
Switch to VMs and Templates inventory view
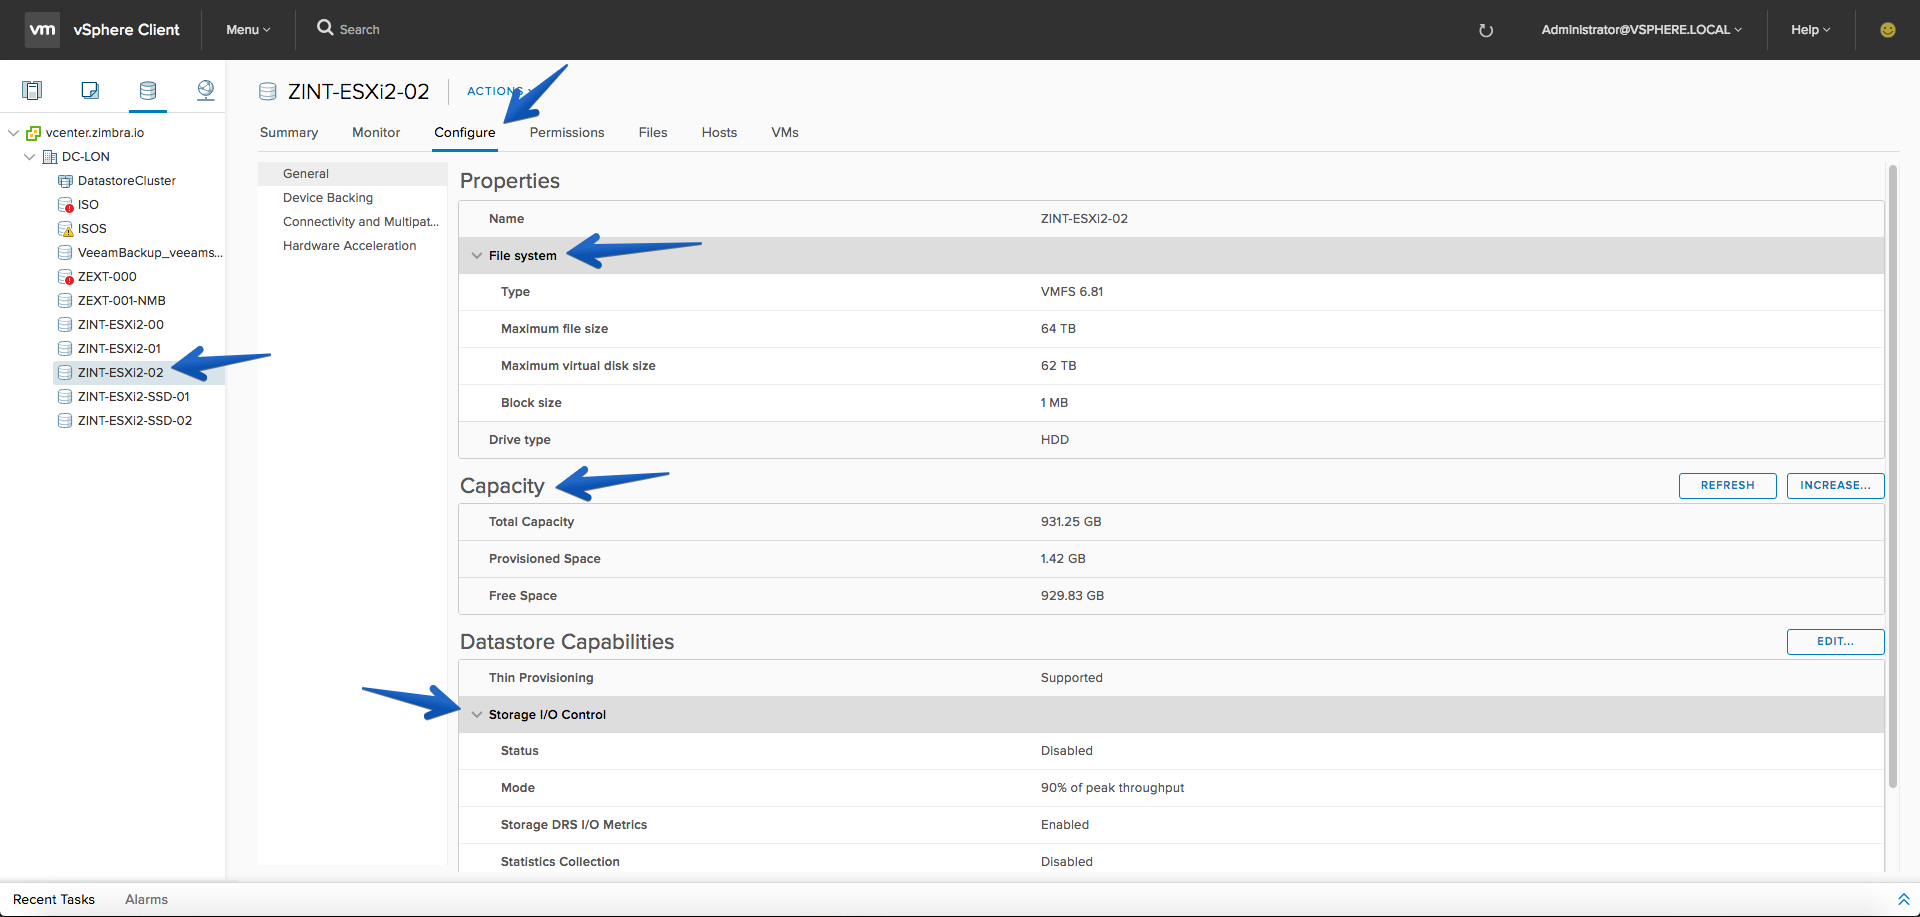tap(90, 90)
